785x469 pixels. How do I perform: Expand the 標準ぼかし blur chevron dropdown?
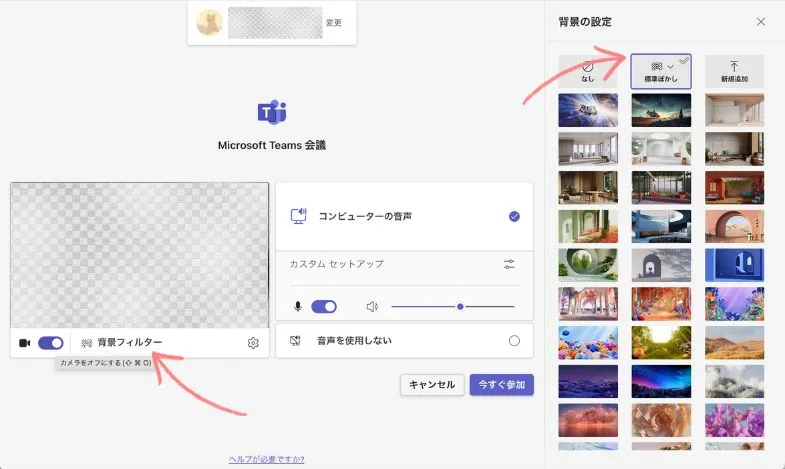pyautogui.click(x=670, y=67)
